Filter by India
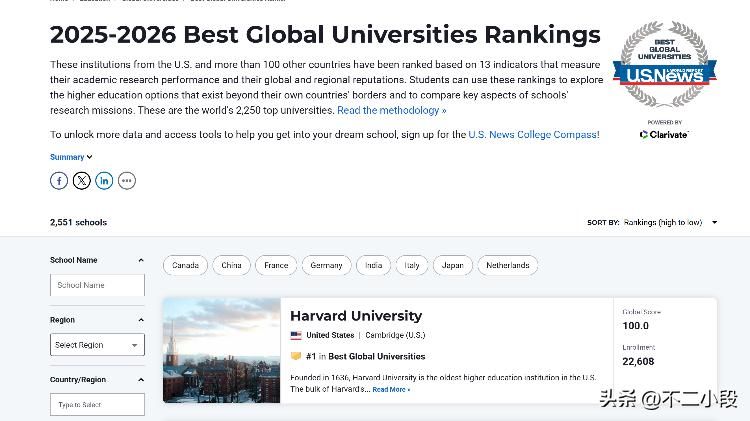 (x=374, y=266)
